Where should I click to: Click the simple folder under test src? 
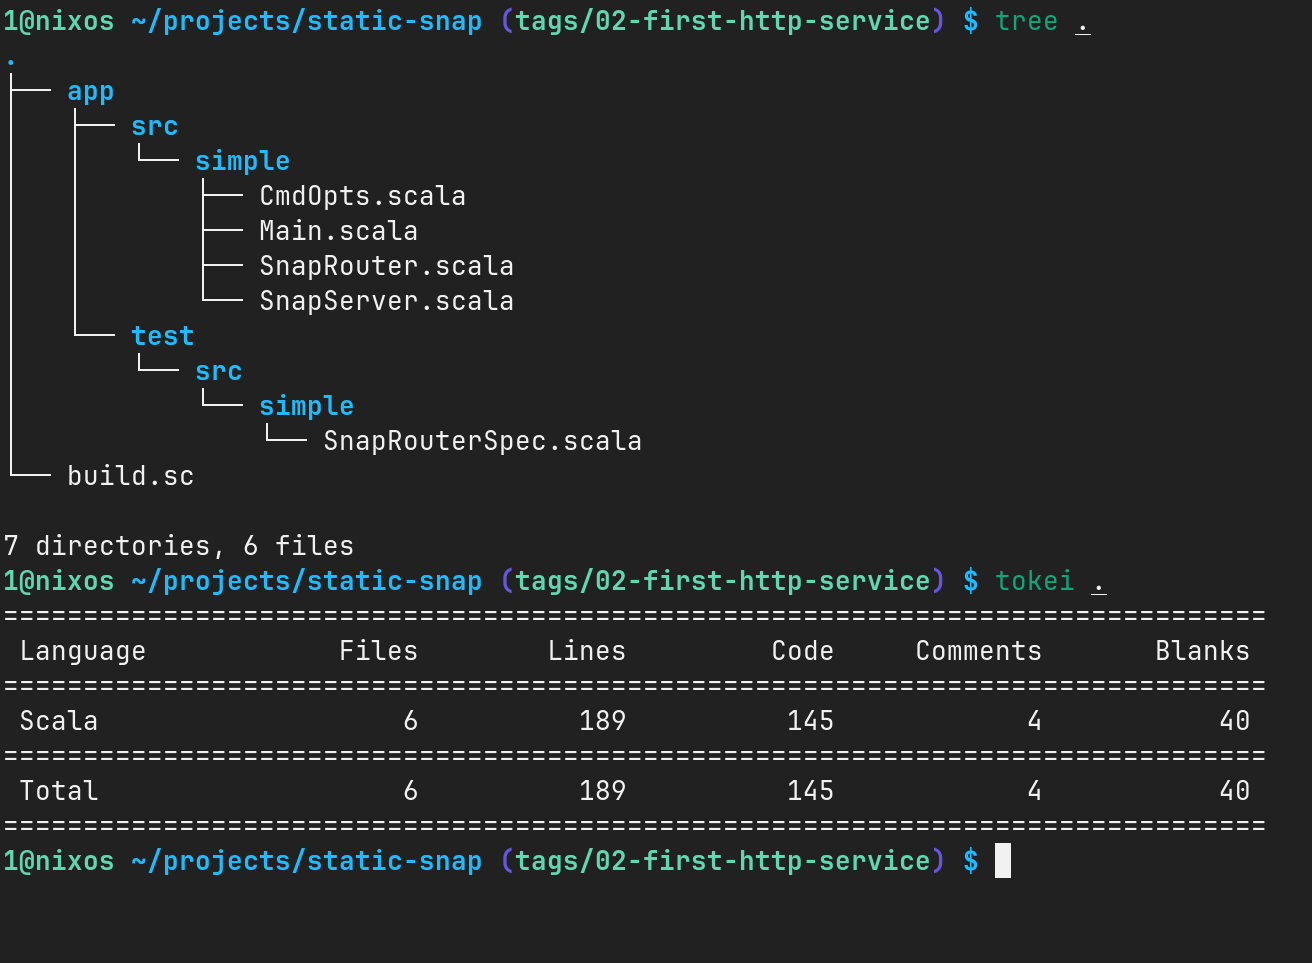pyautogui.click(x=306, y=406)
